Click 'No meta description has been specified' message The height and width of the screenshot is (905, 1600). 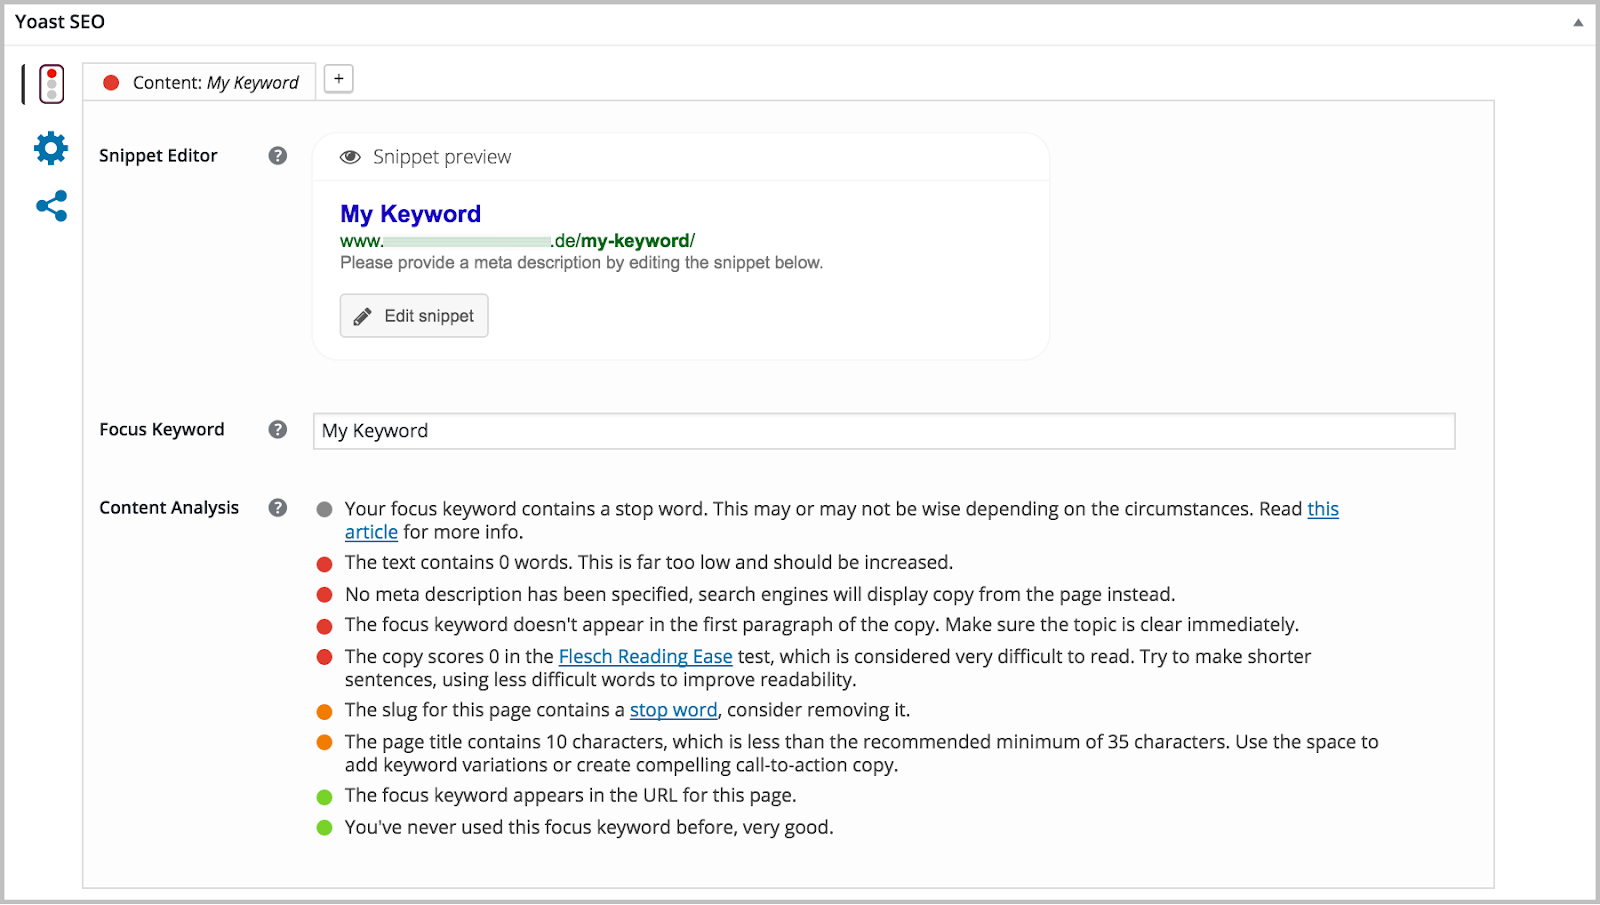coord(760,594)
